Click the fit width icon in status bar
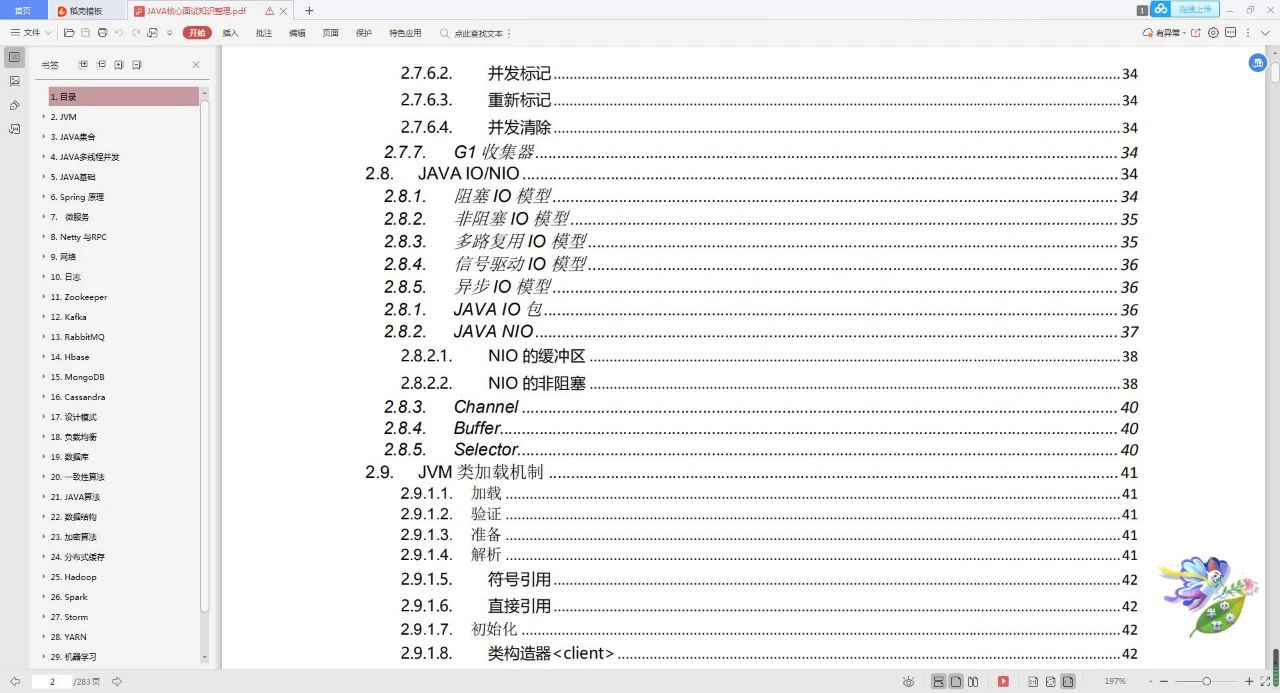This screenshot has height=693, width=1280. [x=1068, y=681]
